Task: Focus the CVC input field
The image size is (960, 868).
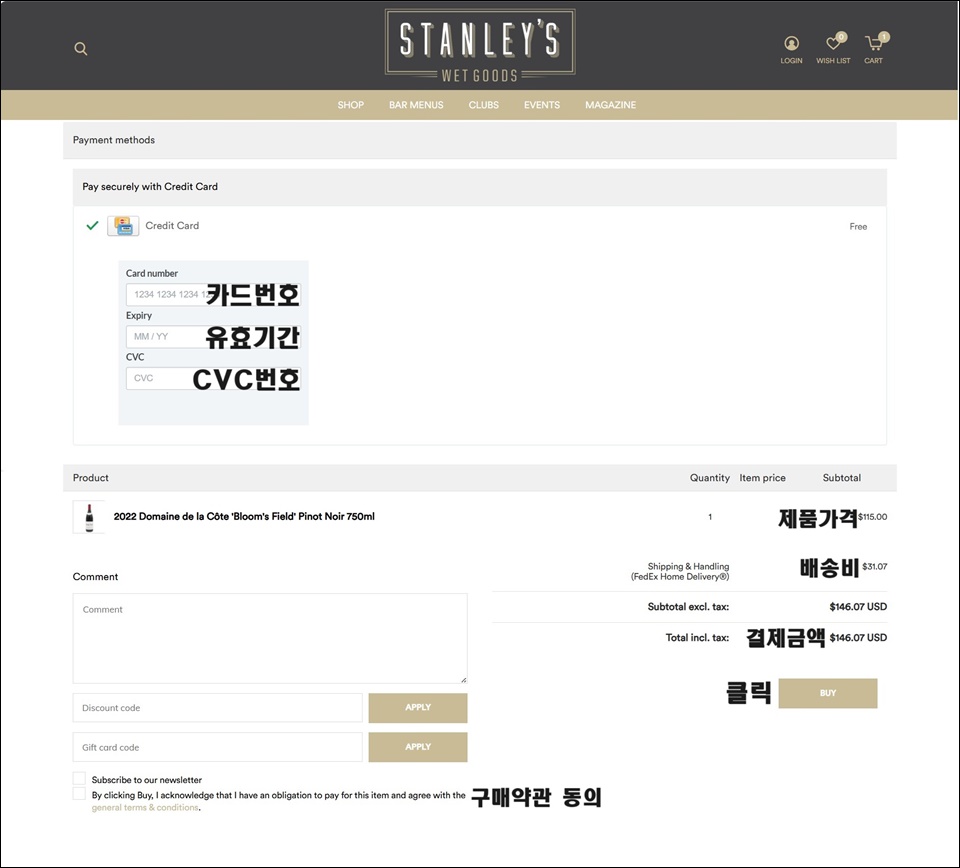Action: [x=213, y=378]
